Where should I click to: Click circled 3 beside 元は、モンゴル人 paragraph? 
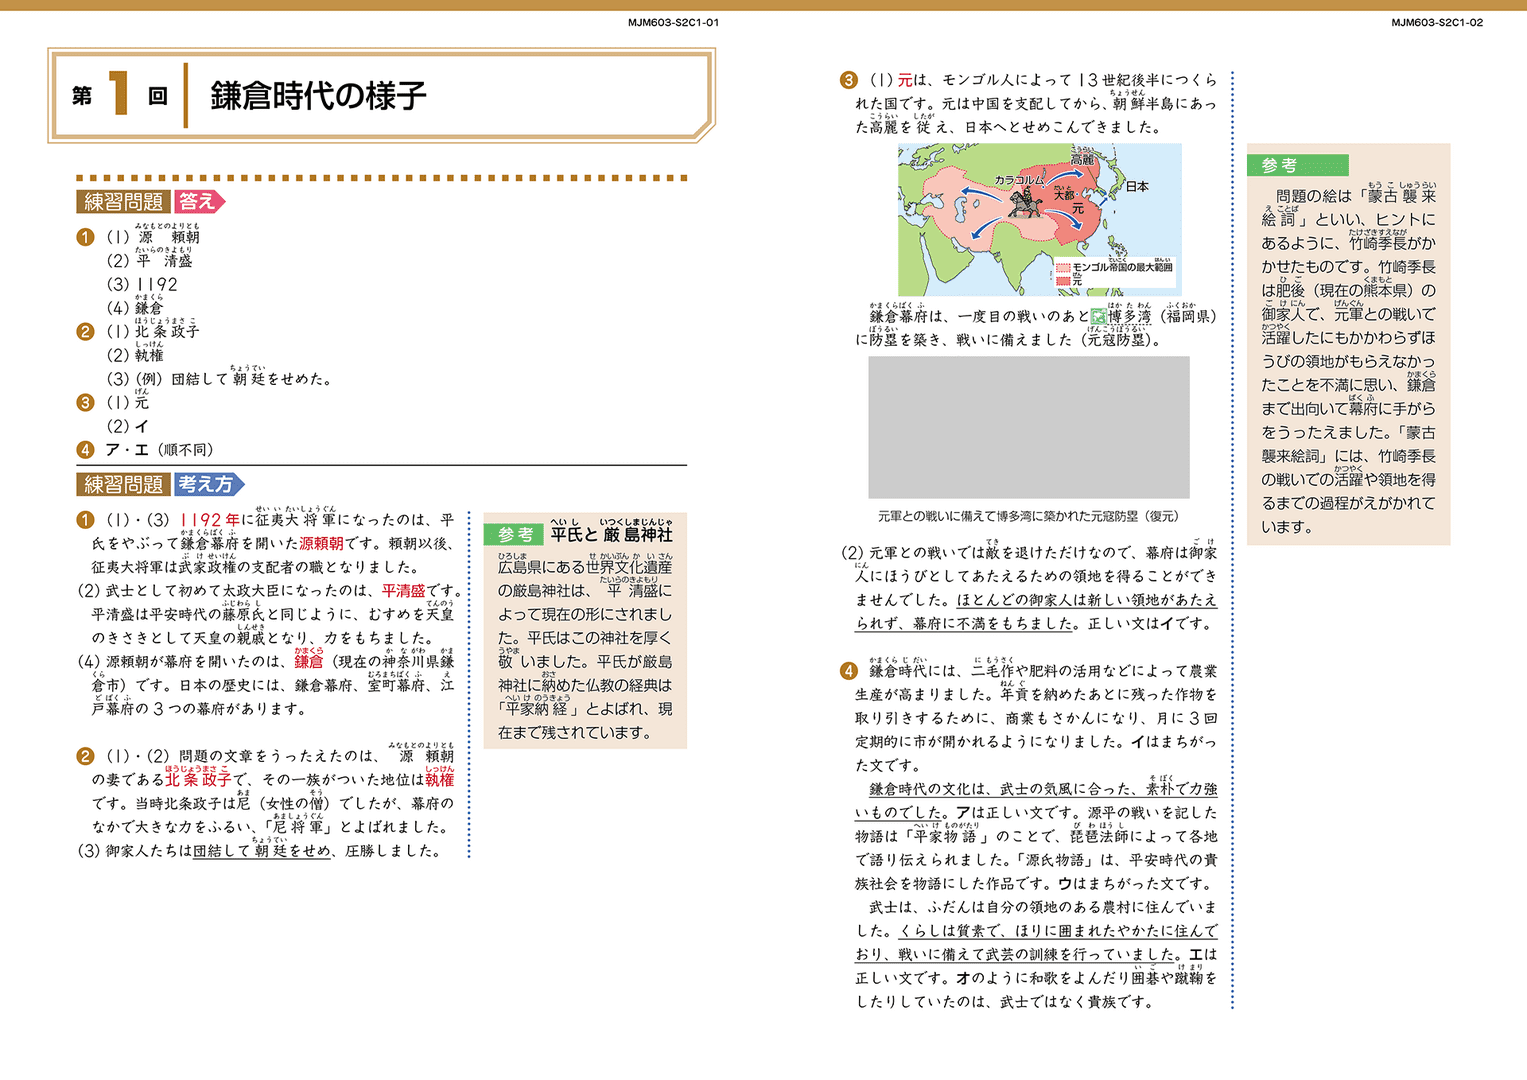coord(849,80)
